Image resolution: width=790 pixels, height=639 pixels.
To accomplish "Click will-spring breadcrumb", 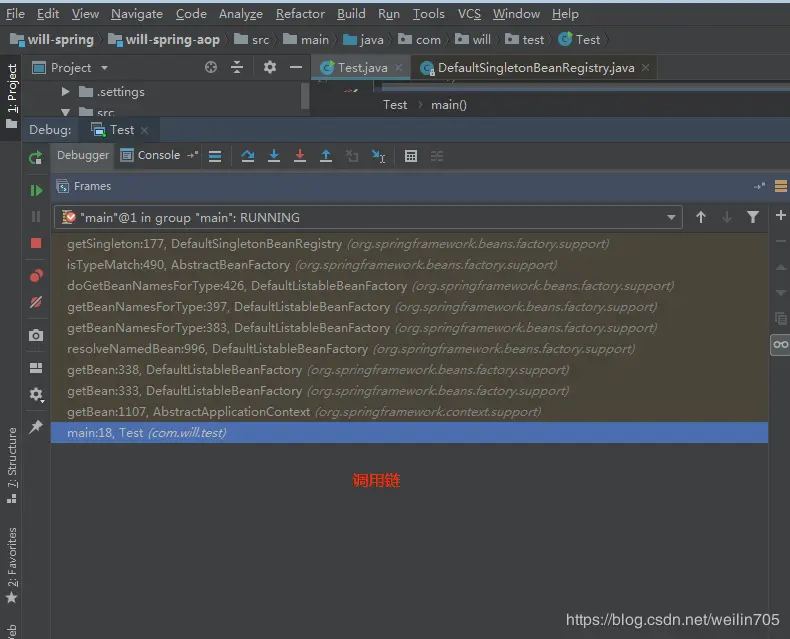I will [x=52, y=39].
